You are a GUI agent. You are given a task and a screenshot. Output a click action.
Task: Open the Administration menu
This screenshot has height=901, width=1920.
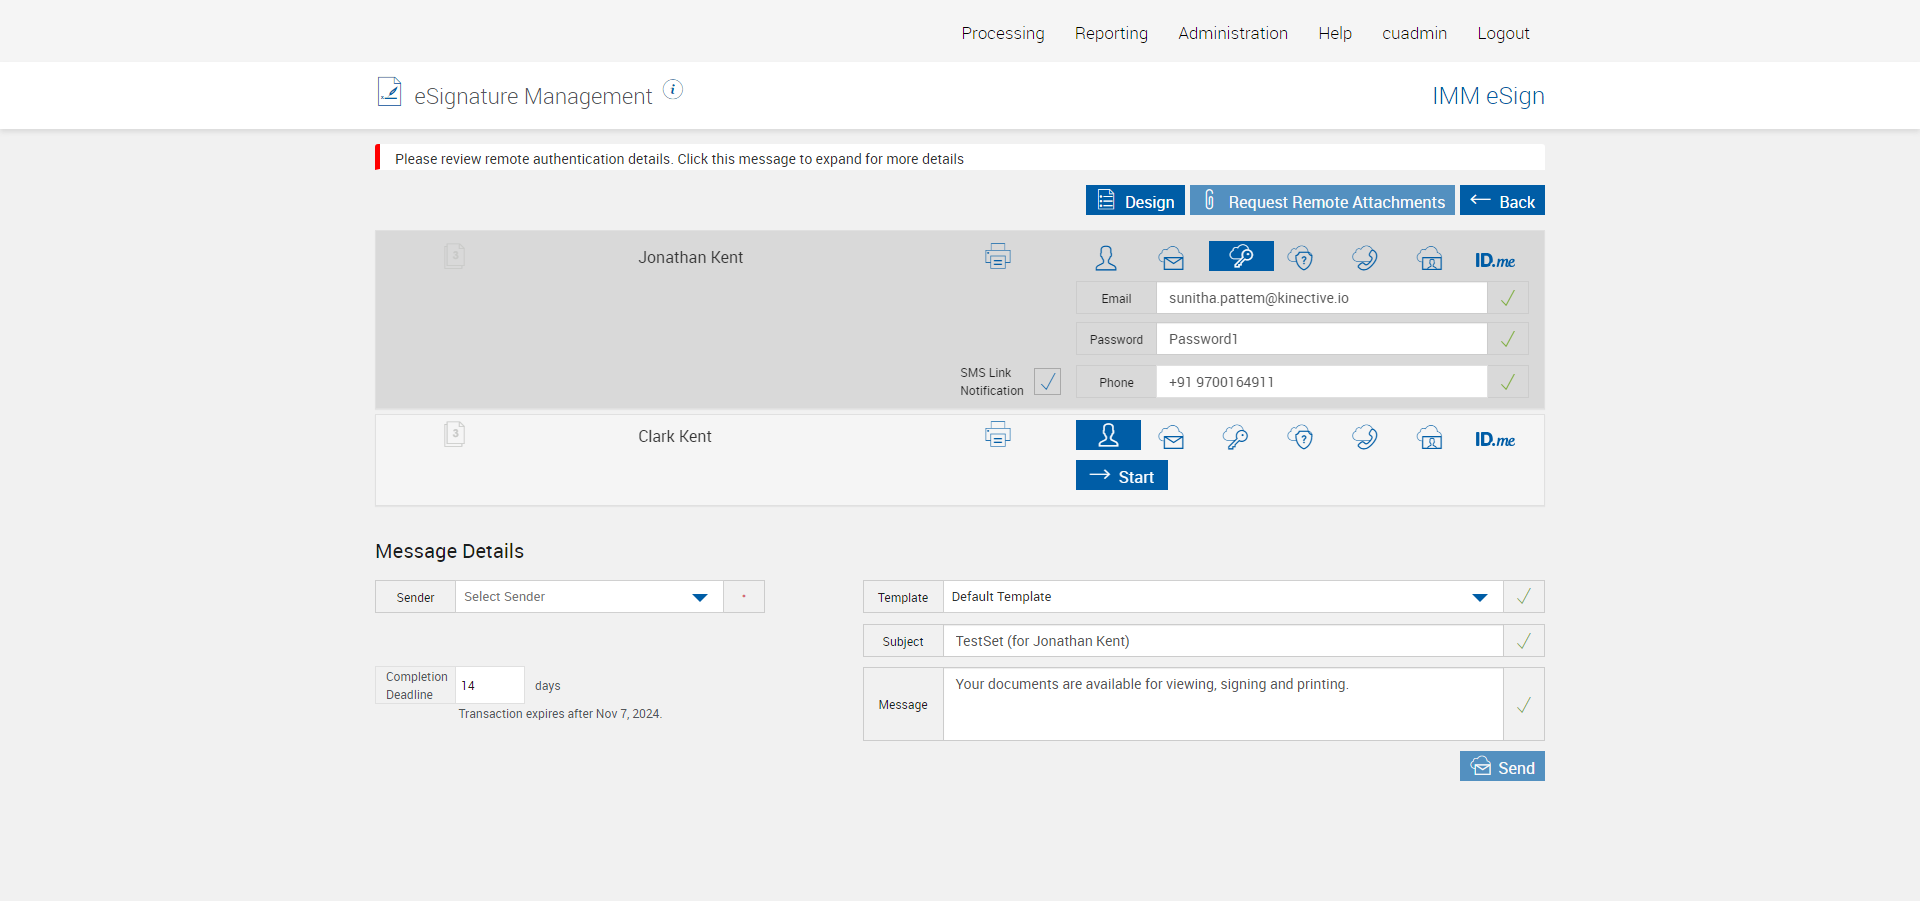pyautogui.click(x=1232, y=33)
